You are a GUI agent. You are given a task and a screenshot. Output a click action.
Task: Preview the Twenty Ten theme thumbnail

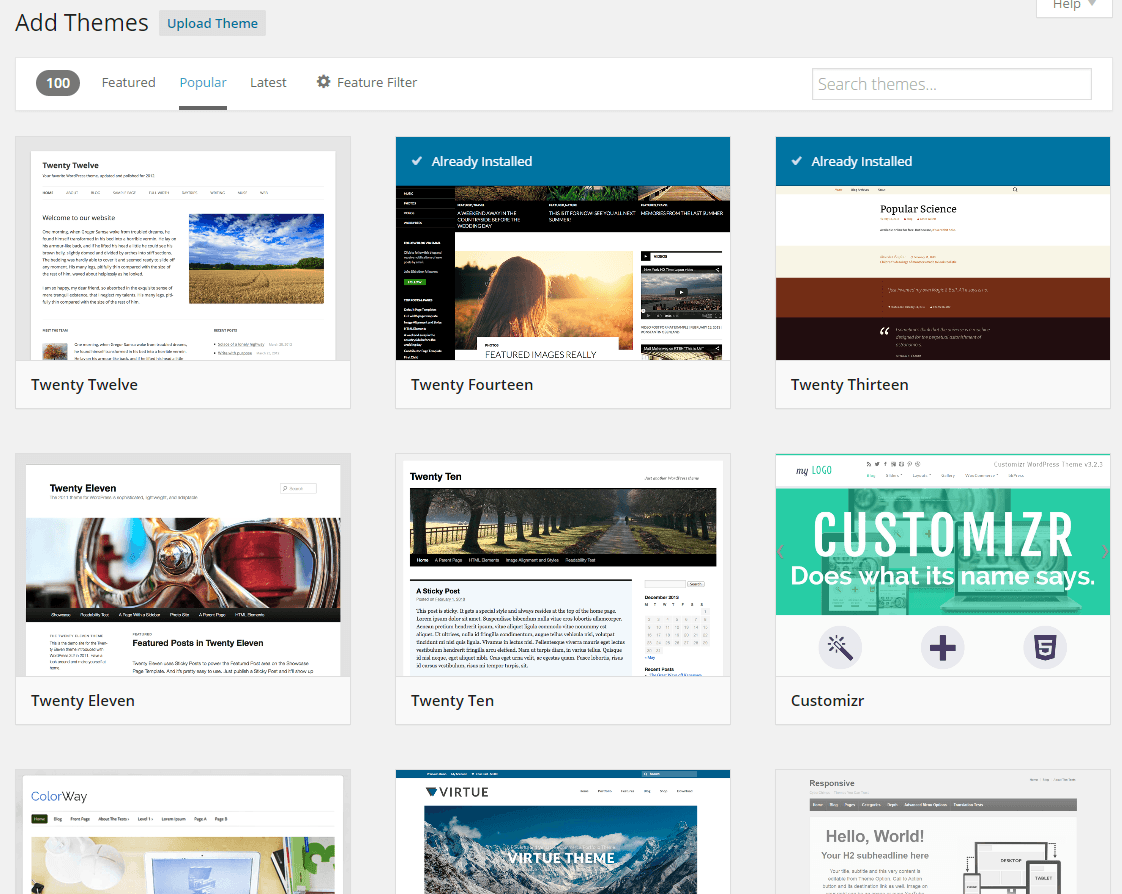pyautogui.click(x=563, y=565)
